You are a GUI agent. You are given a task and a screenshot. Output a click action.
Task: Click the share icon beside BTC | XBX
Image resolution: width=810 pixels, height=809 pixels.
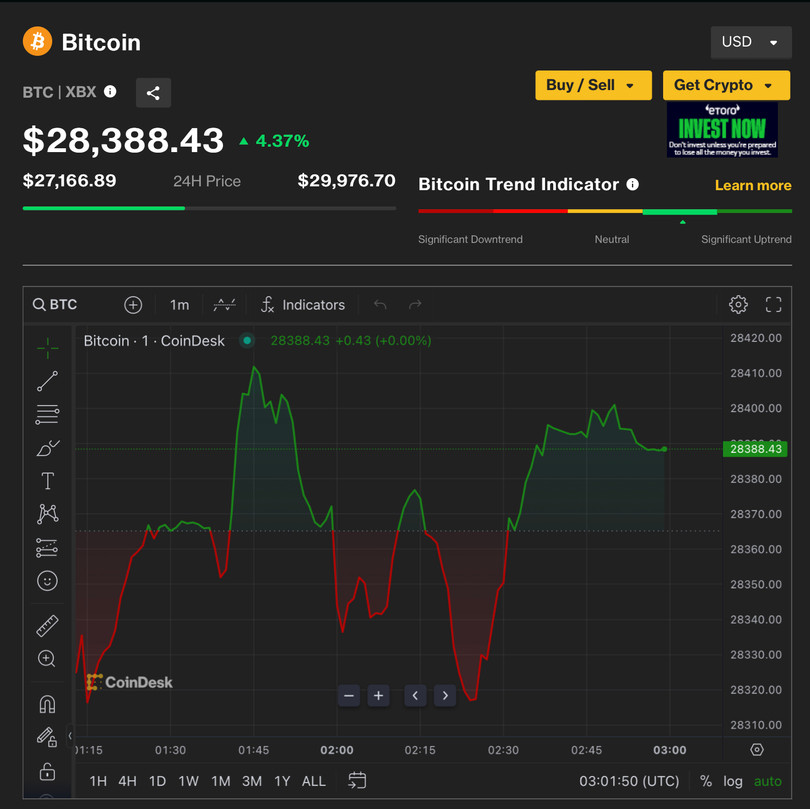(153, 93)
